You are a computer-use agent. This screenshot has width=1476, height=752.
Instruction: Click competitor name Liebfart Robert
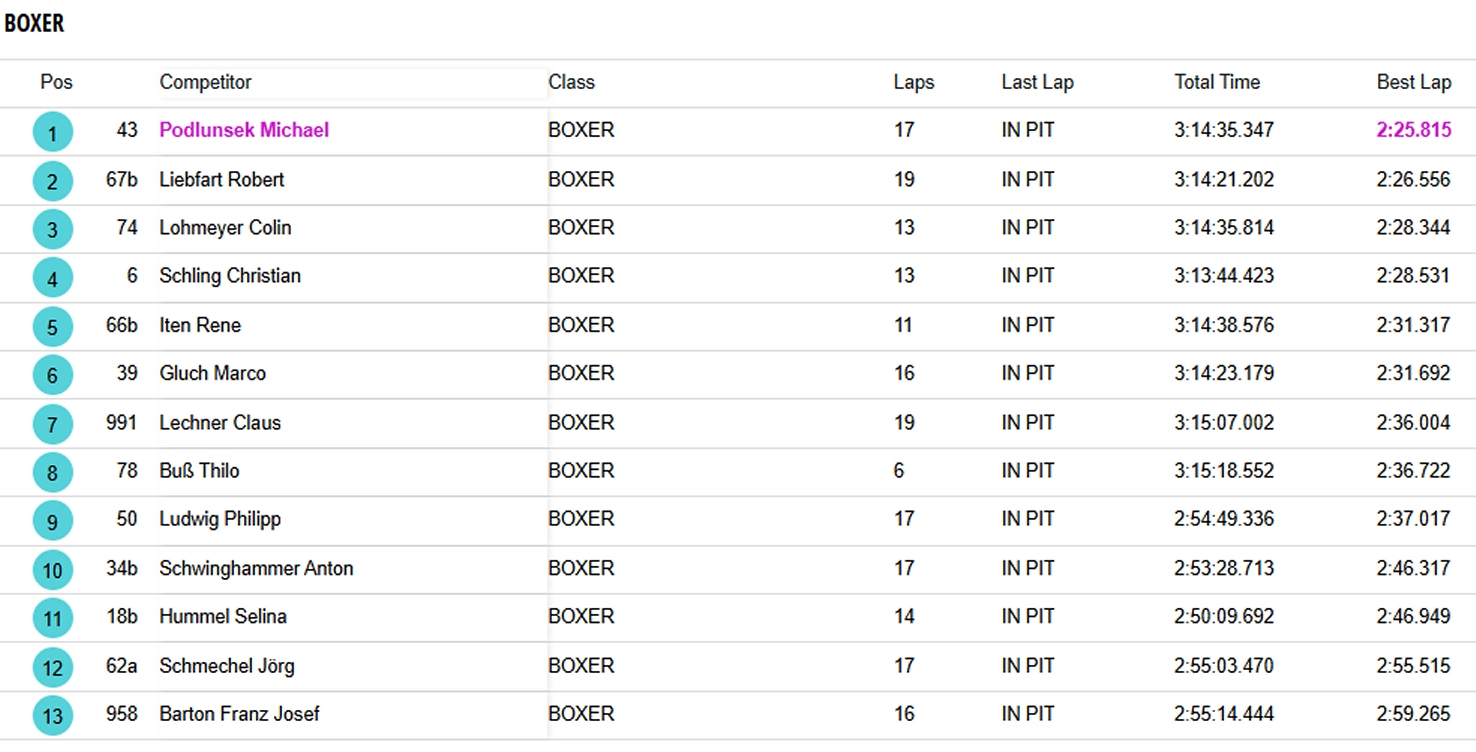222,179
